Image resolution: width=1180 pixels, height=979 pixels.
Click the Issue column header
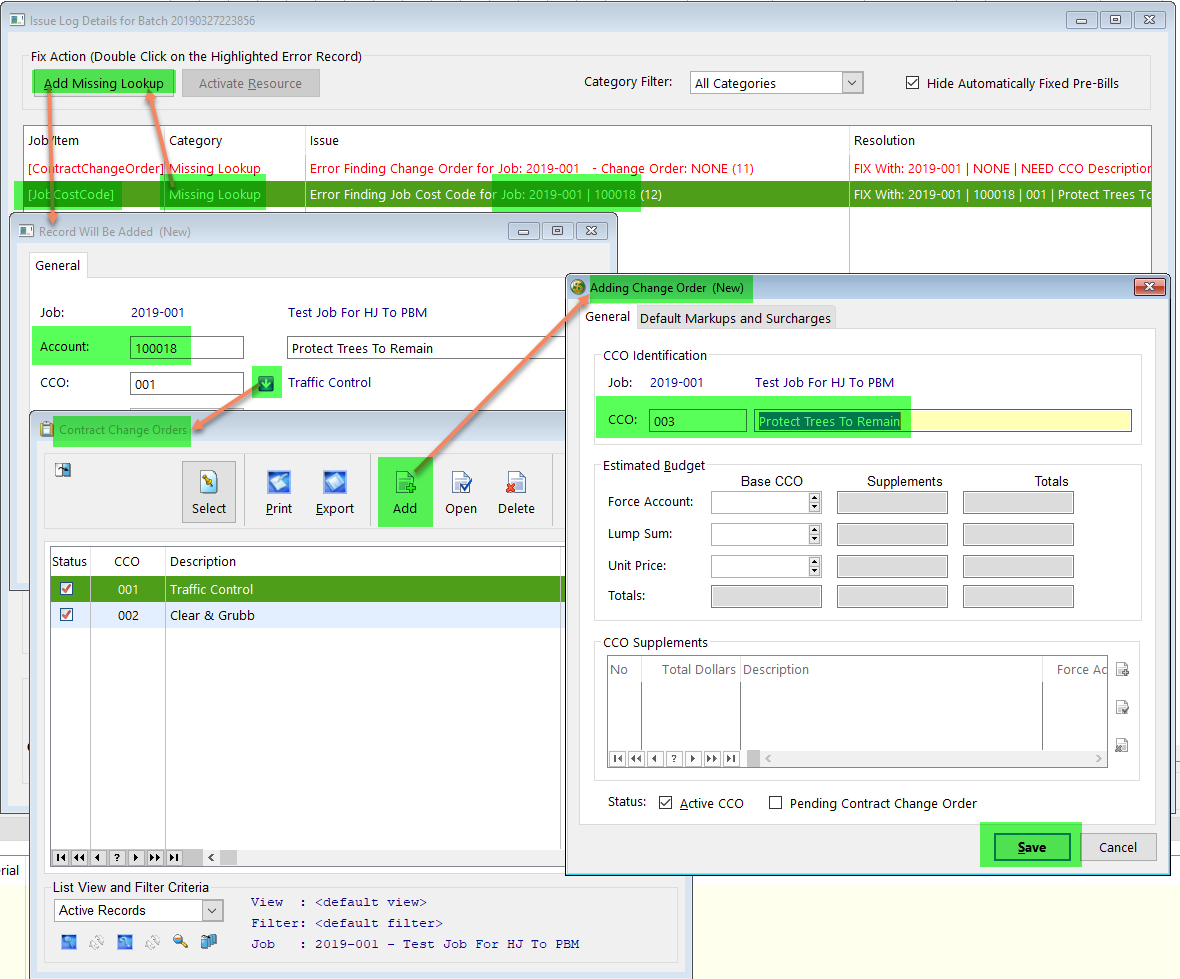[x=577, y=141]
